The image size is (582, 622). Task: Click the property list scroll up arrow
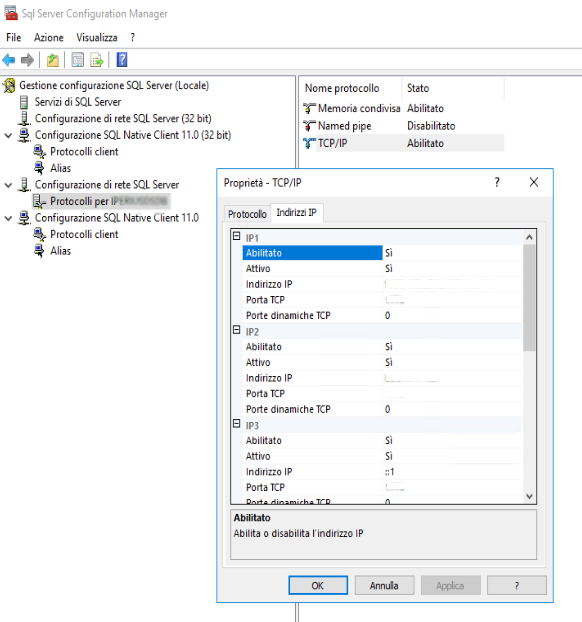(529, 238)
